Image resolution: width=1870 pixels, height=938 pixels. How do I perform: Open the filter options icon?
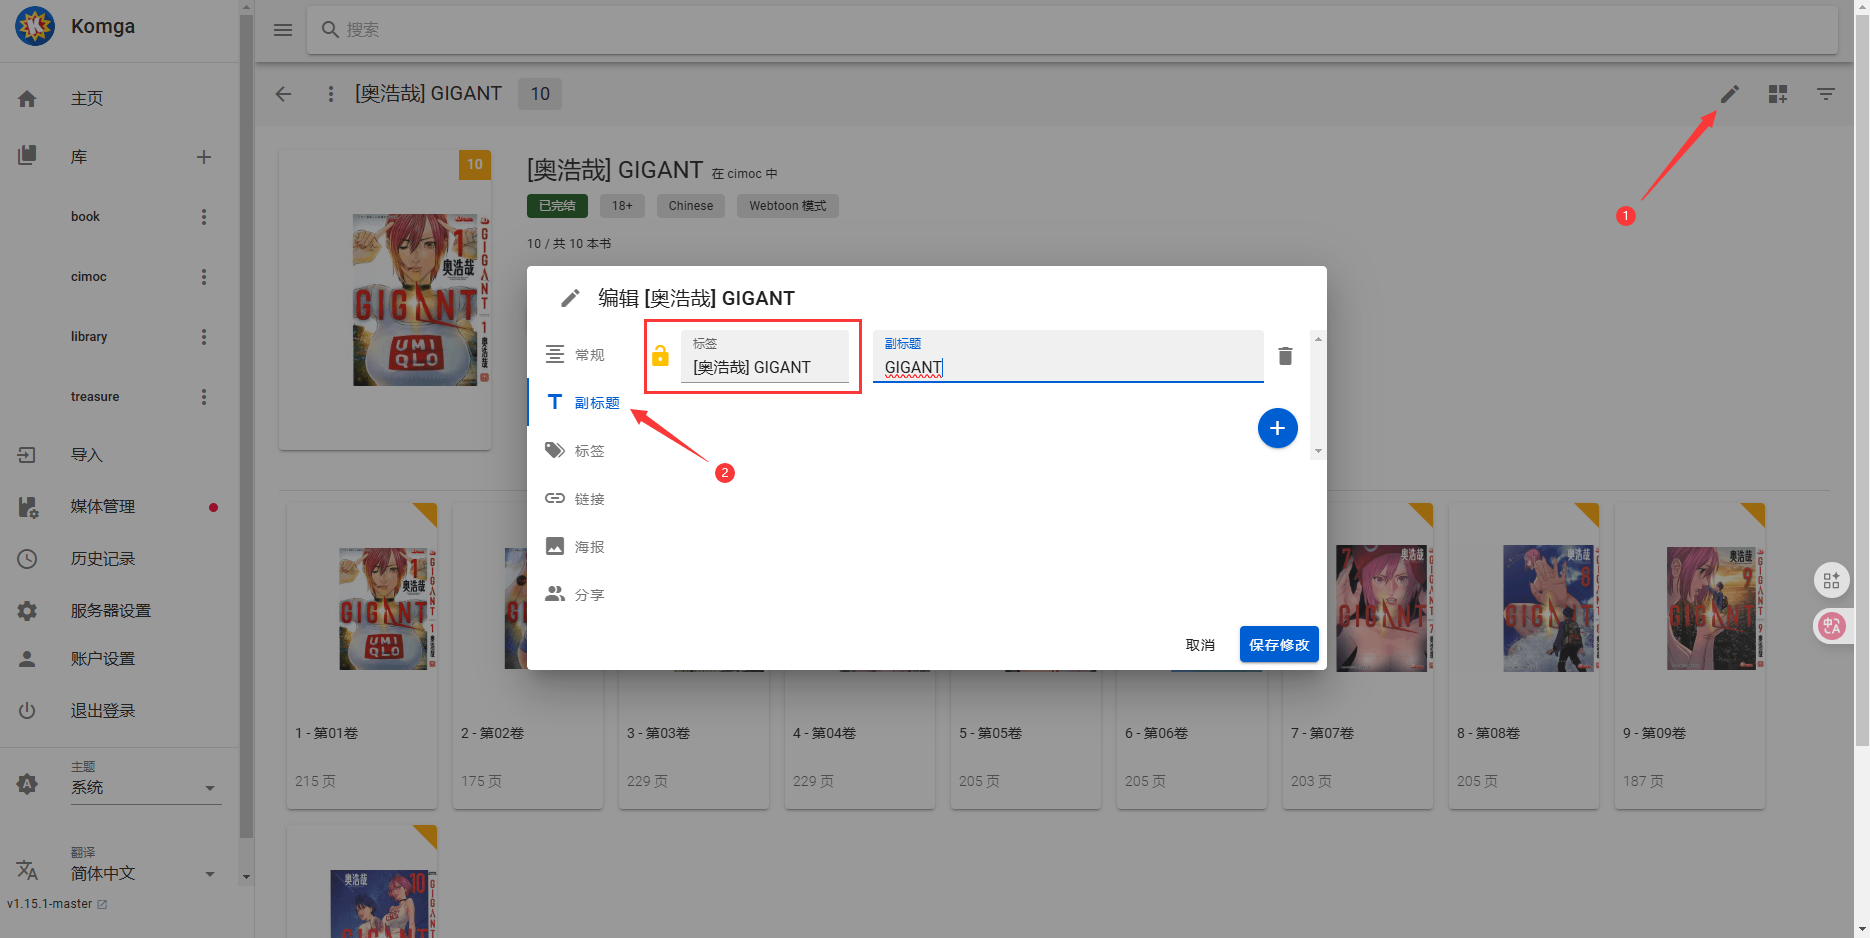pyautogui.click(x=1825, y=94)
